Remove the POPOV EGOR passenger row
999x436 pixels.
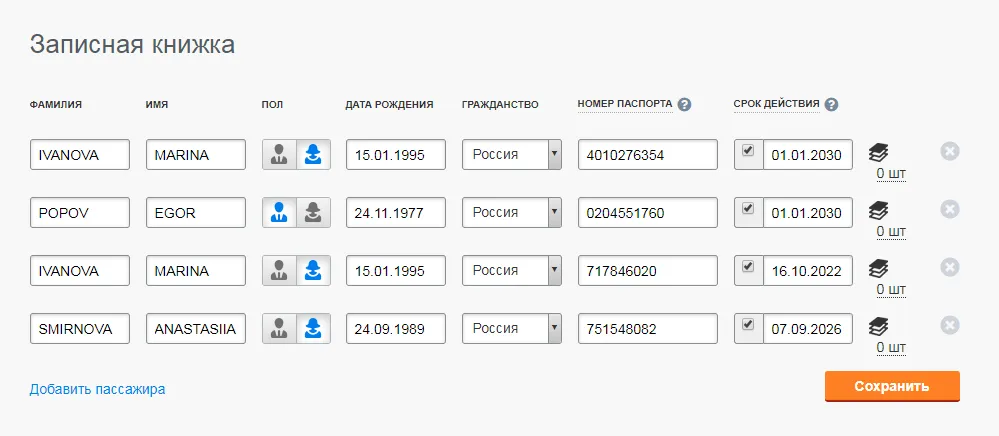click(x=950, y=209)
